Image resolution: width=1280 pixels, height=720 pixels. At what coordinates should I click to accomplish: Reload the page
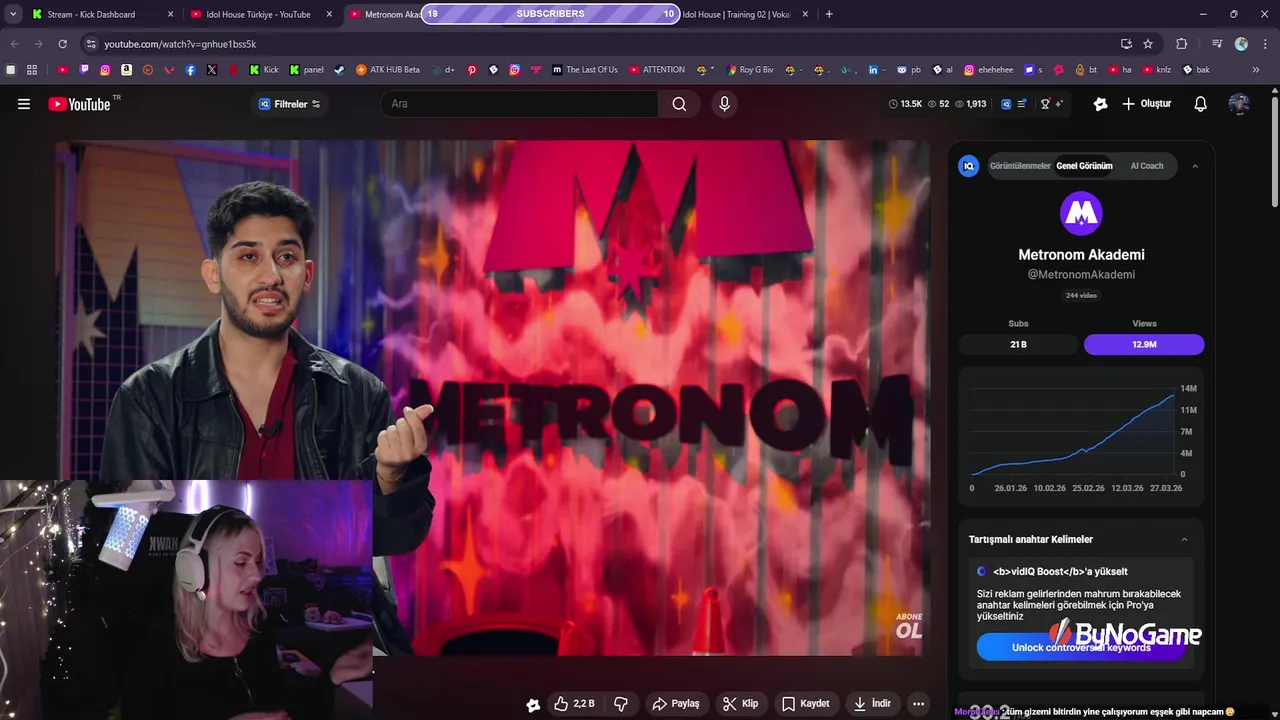[63, 44]
